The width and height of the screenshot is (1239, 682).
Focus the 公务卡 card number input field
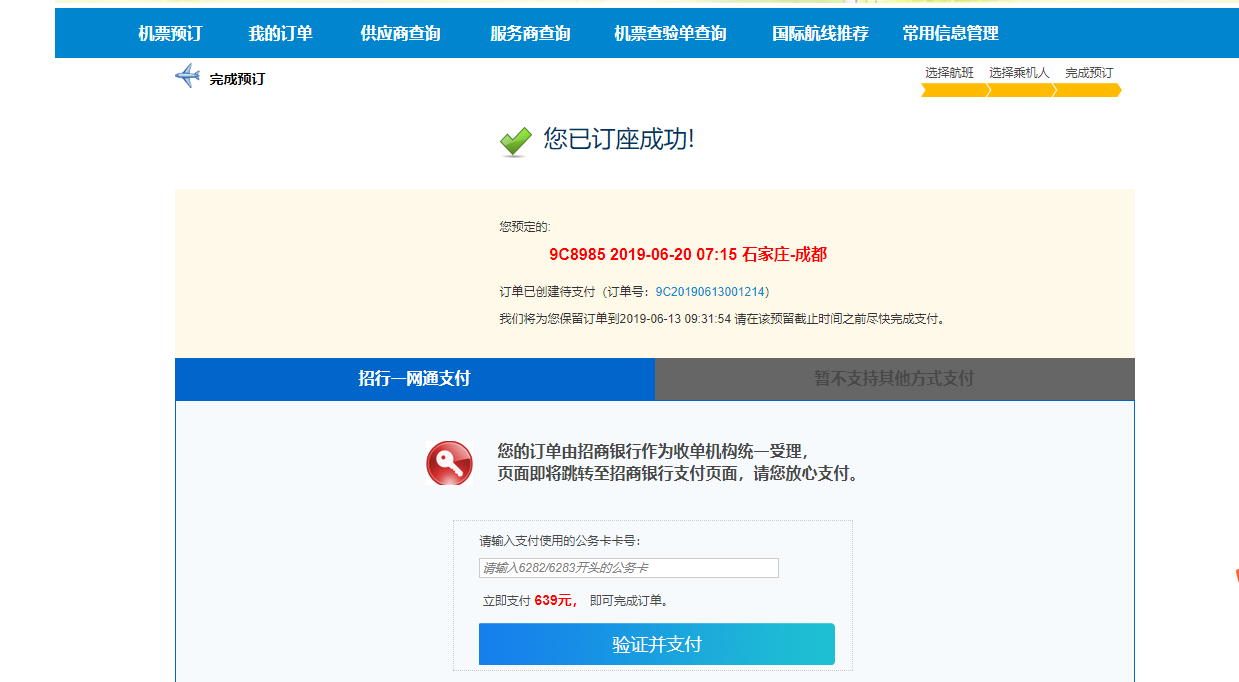click(628, 568)
